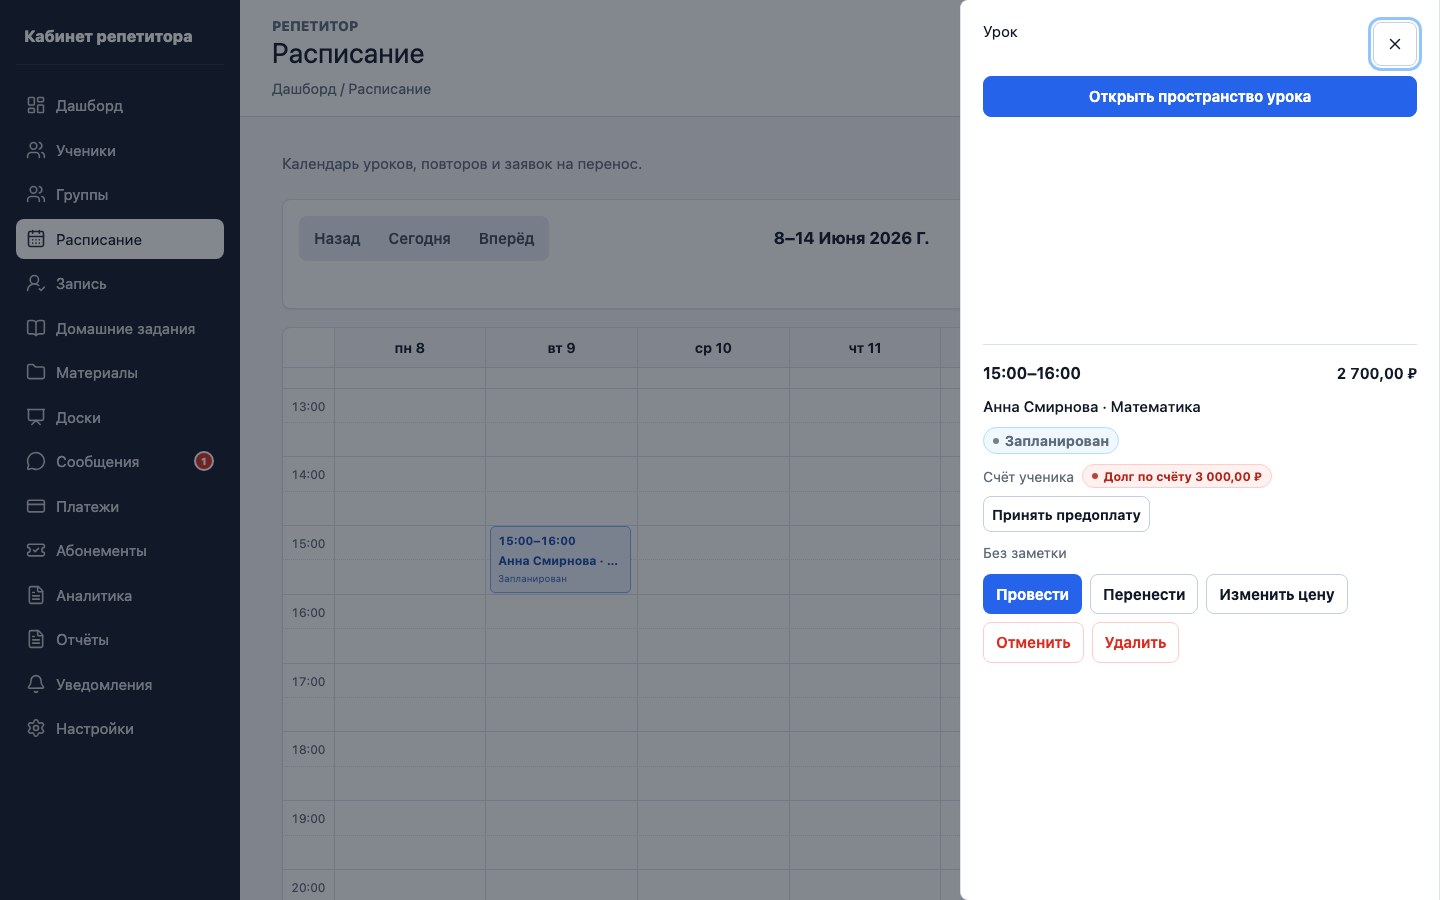Open the Группы sidebar section
The image size is (1440, 900).
(120, 194)
